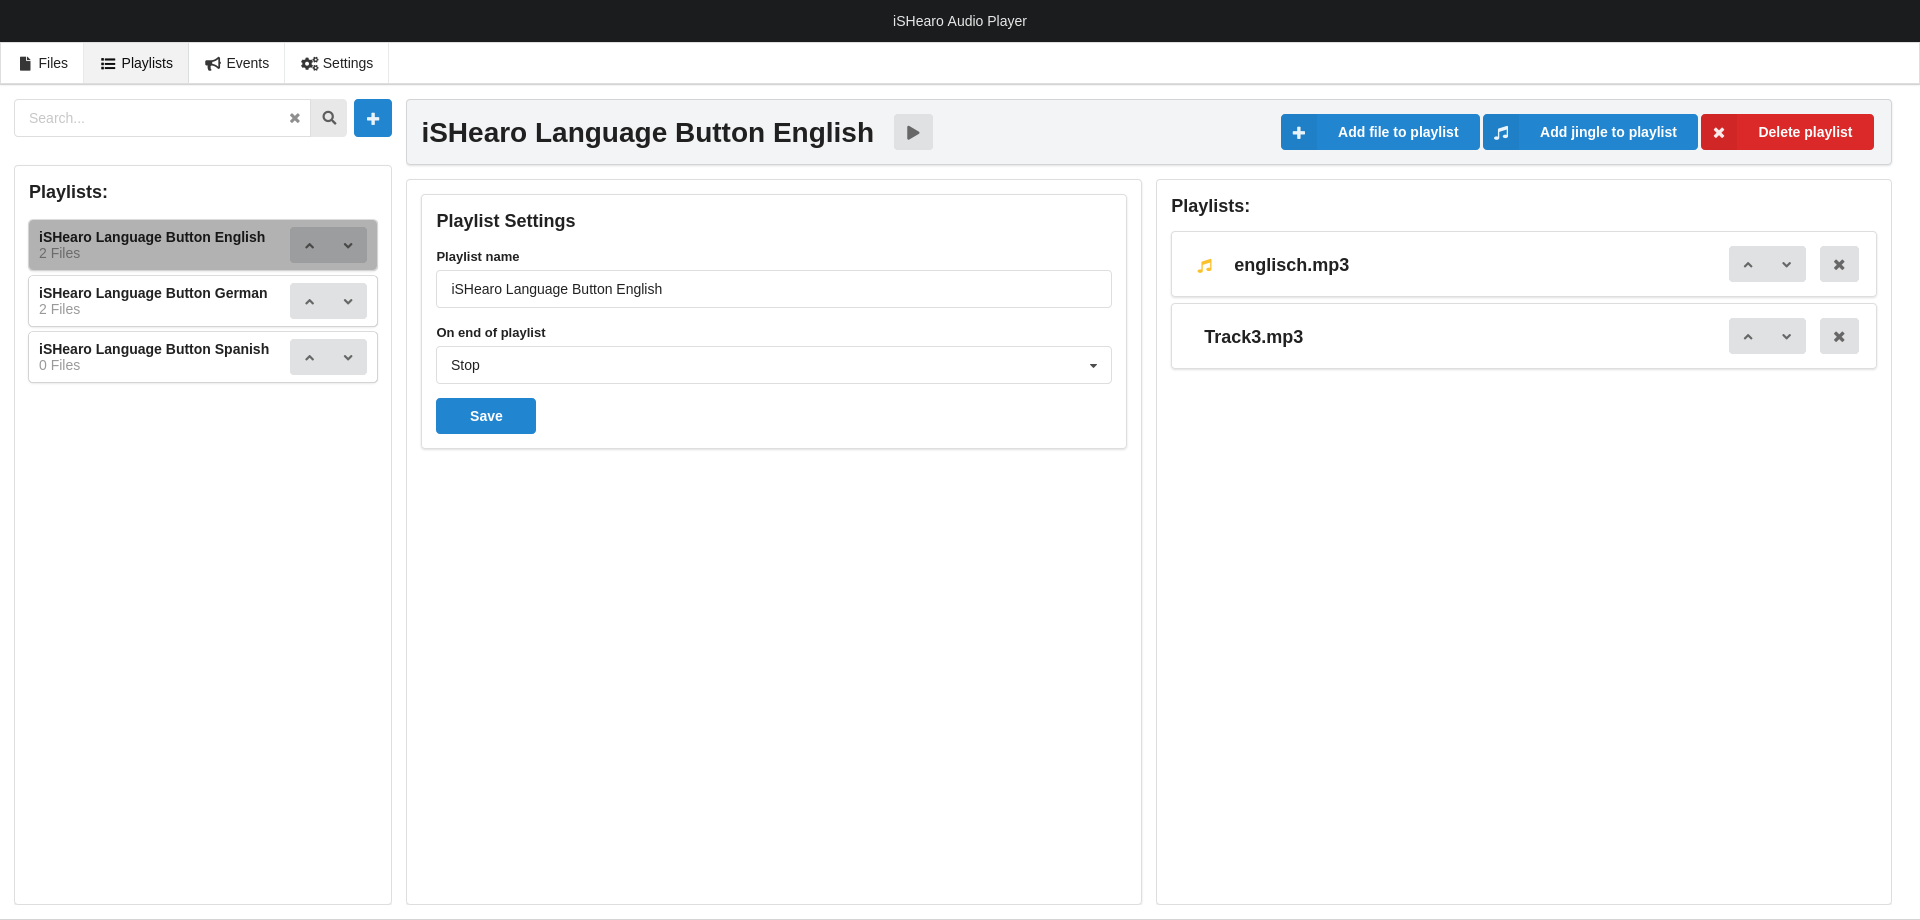Move englisch.mp3 down in the list

pyautogui.click(x=1786, y=265)
